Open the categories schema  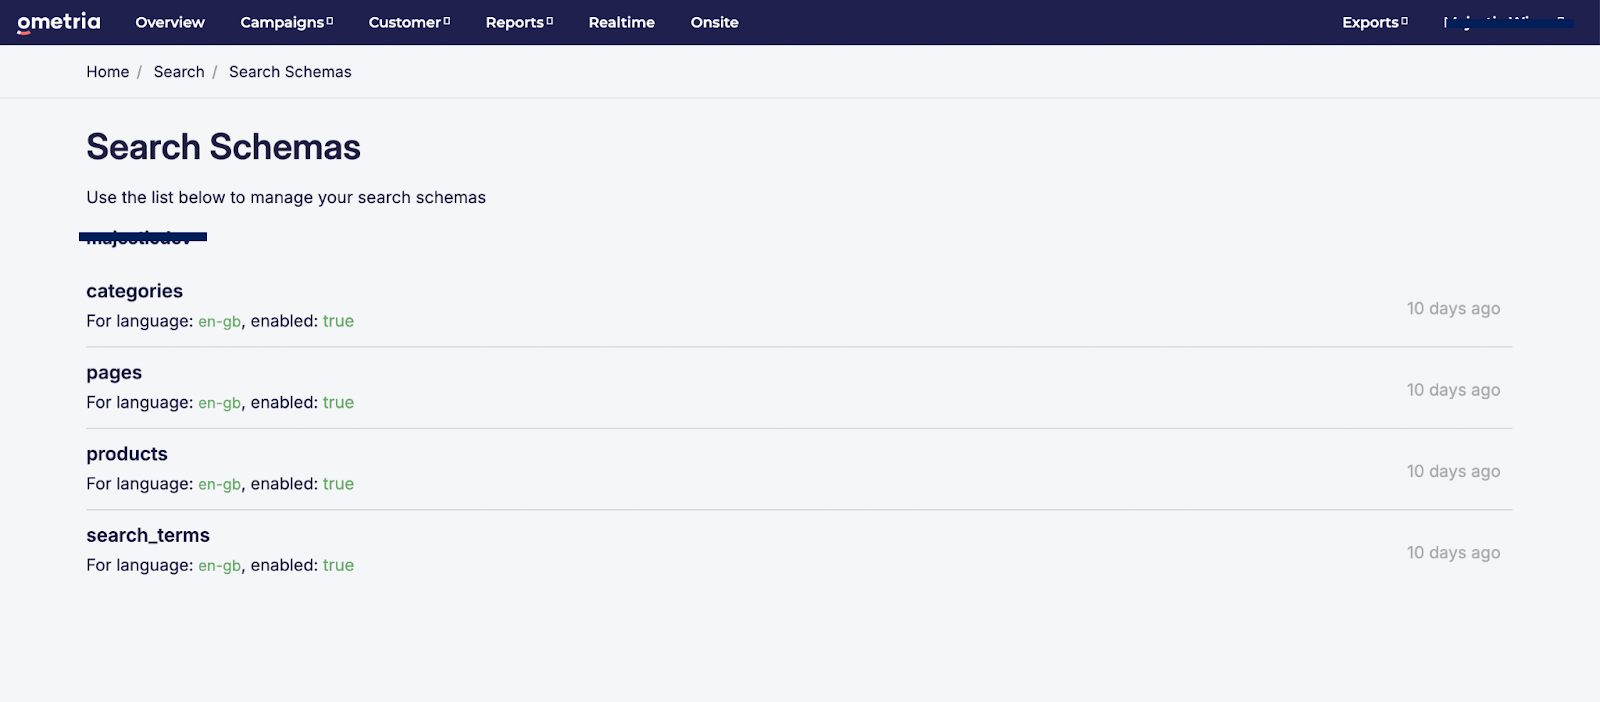pos(134,291)
